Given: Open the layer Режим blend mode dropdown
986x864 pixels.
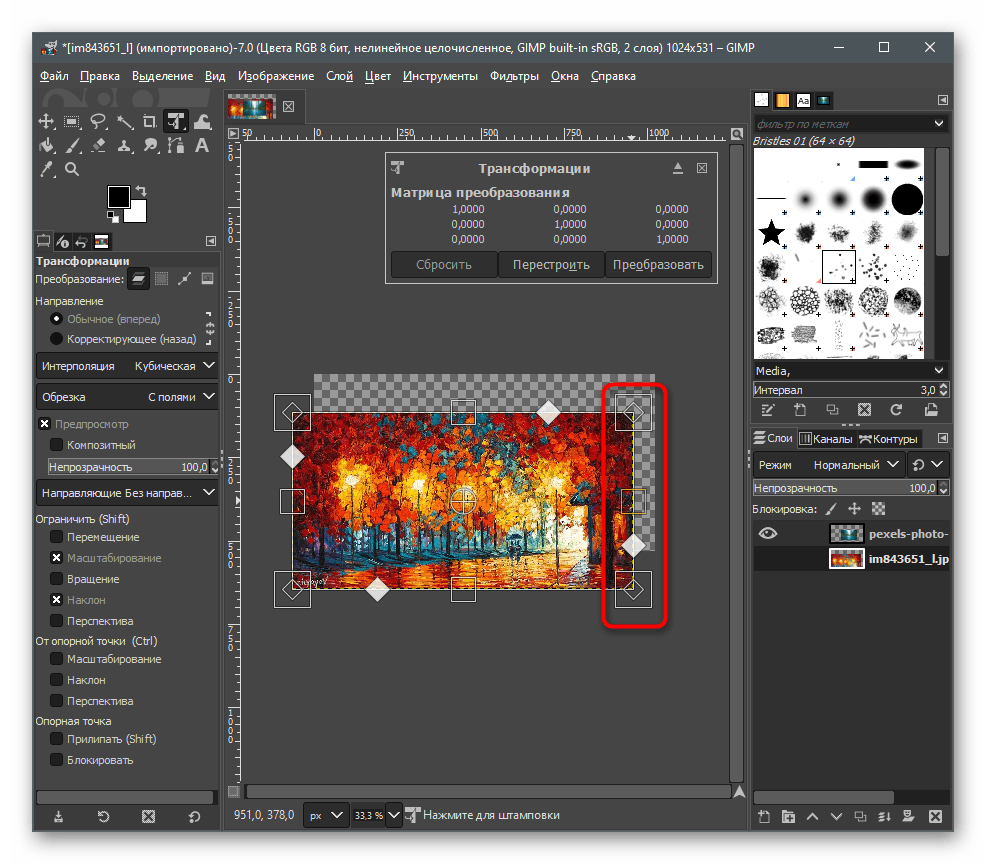Looking at the screenshot, I should (830, 465).
